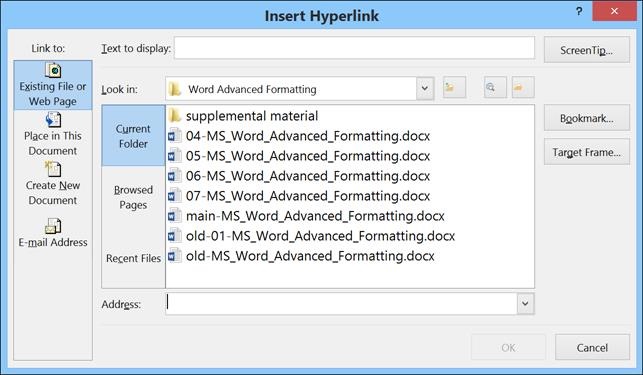Screen dimensions: 643x375
Task: Select E-mail Address link type
Action: pos(53,233)
